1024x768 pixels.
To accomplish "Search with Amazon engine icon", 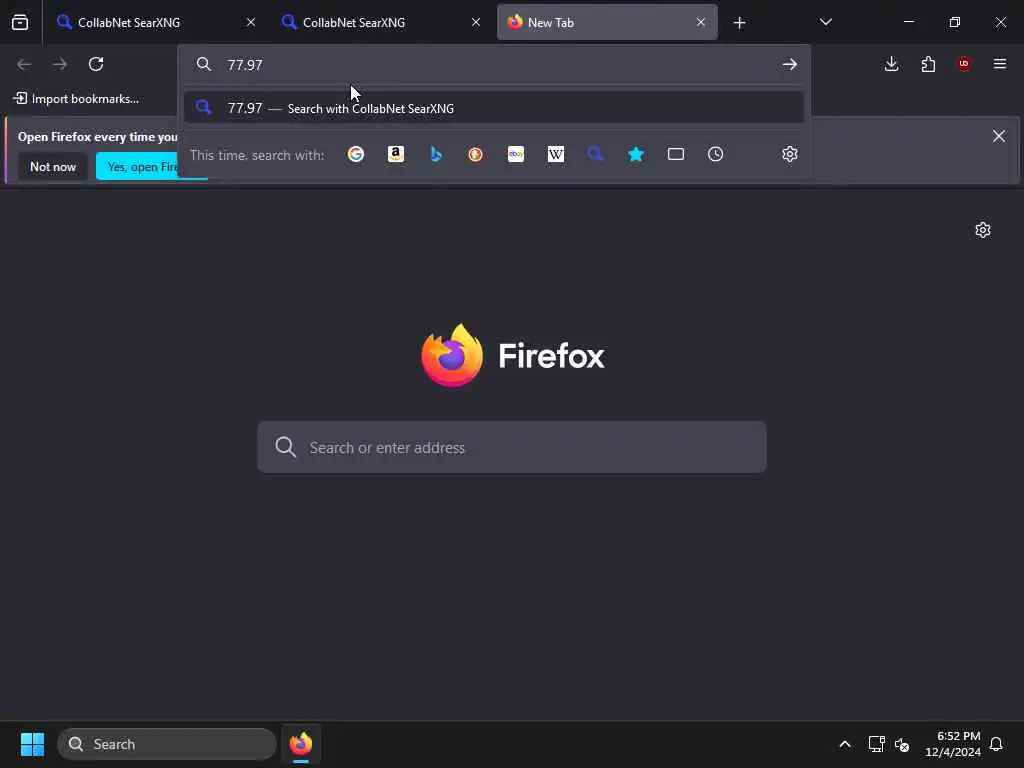I will point(396,154).
